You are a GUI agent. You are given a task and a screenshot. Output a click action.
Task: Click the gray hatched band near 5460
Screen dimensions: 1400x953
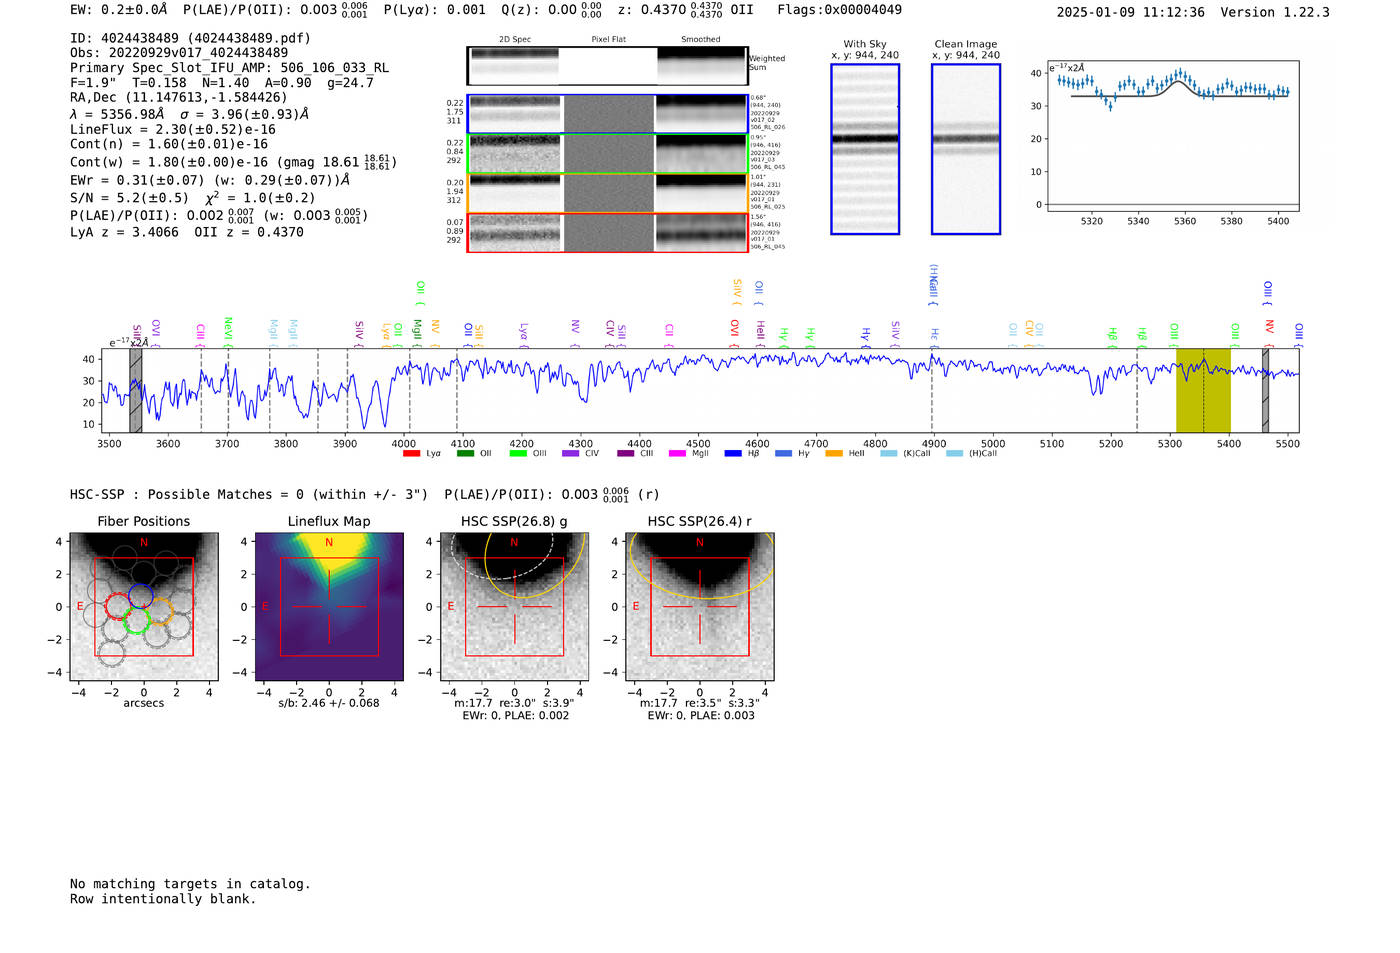coord(1265,391)
